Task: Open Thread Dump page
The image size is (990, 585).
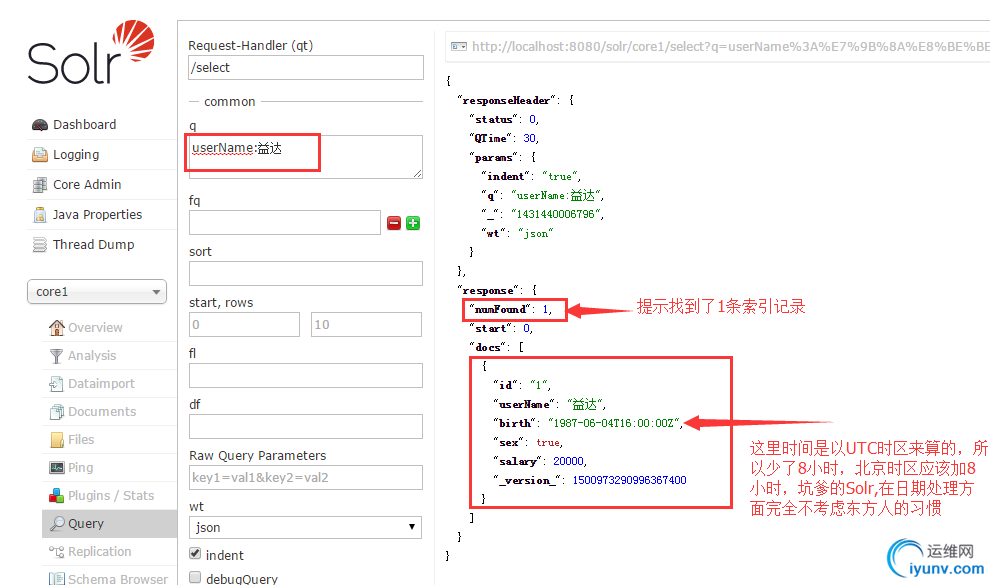Action: 93,245
